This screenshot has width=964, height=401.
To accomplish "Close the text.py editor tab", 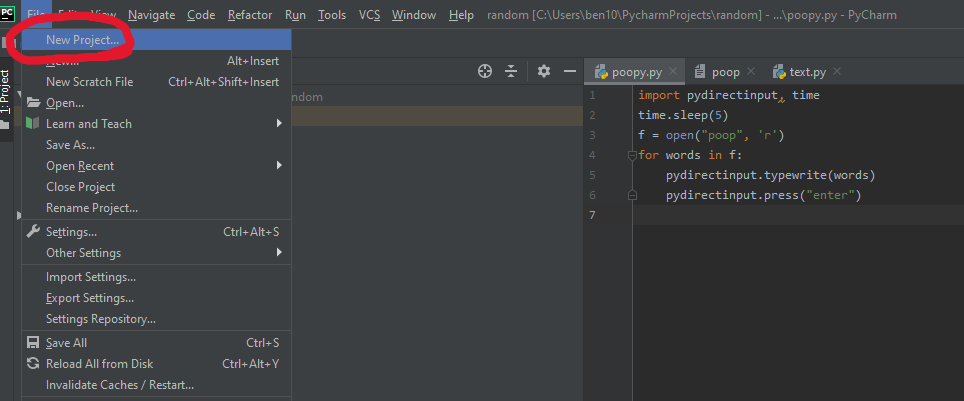I will 836,71.
